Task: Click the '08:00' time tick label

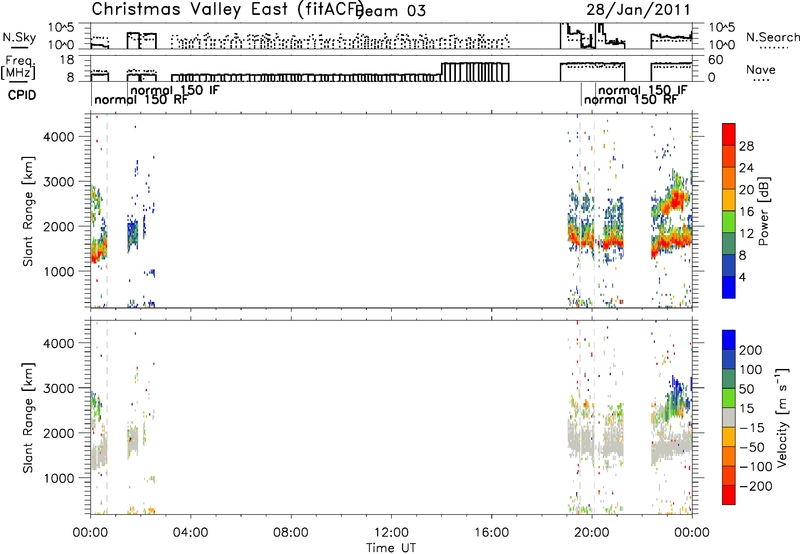Action: click(x=290, y=533)
